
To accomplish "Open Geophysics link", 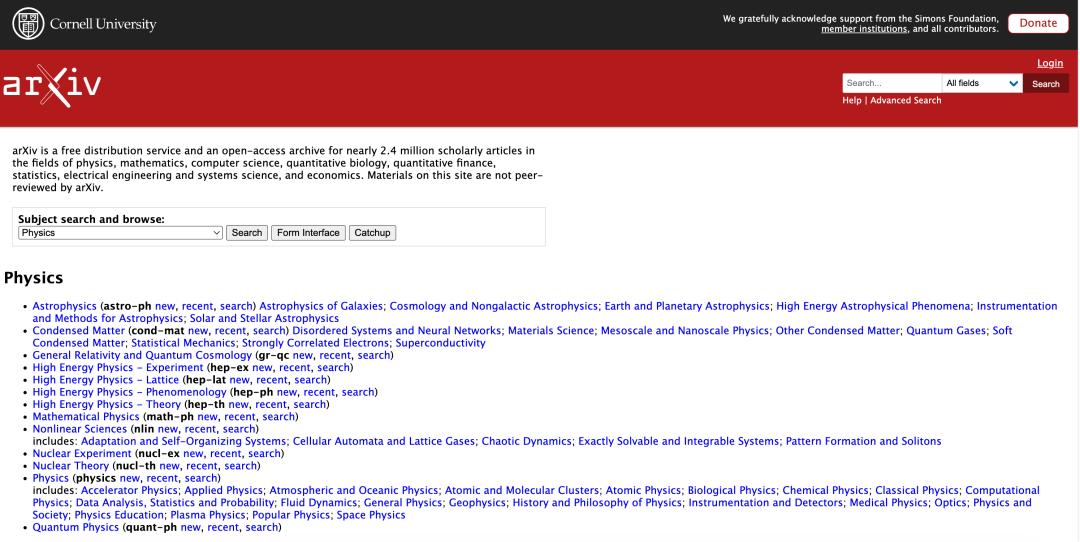I will coord(477,503).
